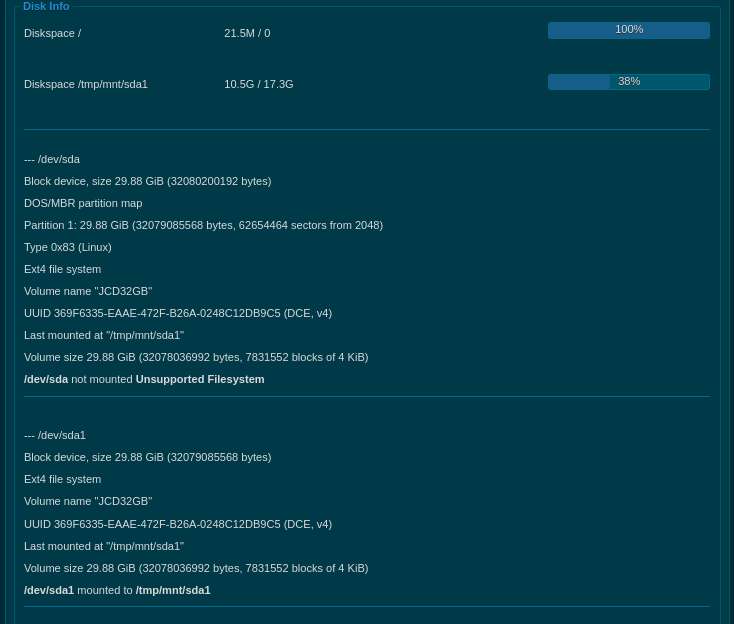Click the DOS/MBR partition map line
This screenshot has height=624, width=734.
point(83,203)
